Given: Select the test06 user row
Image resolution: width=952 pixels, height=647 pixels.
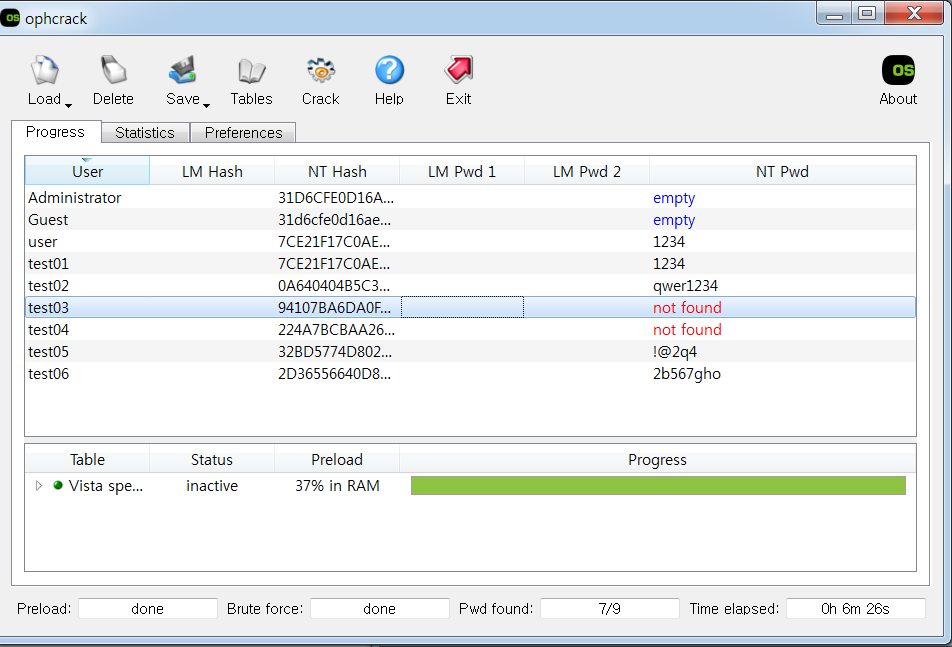Looking at the screenshot, I should (x=471, y=373).
